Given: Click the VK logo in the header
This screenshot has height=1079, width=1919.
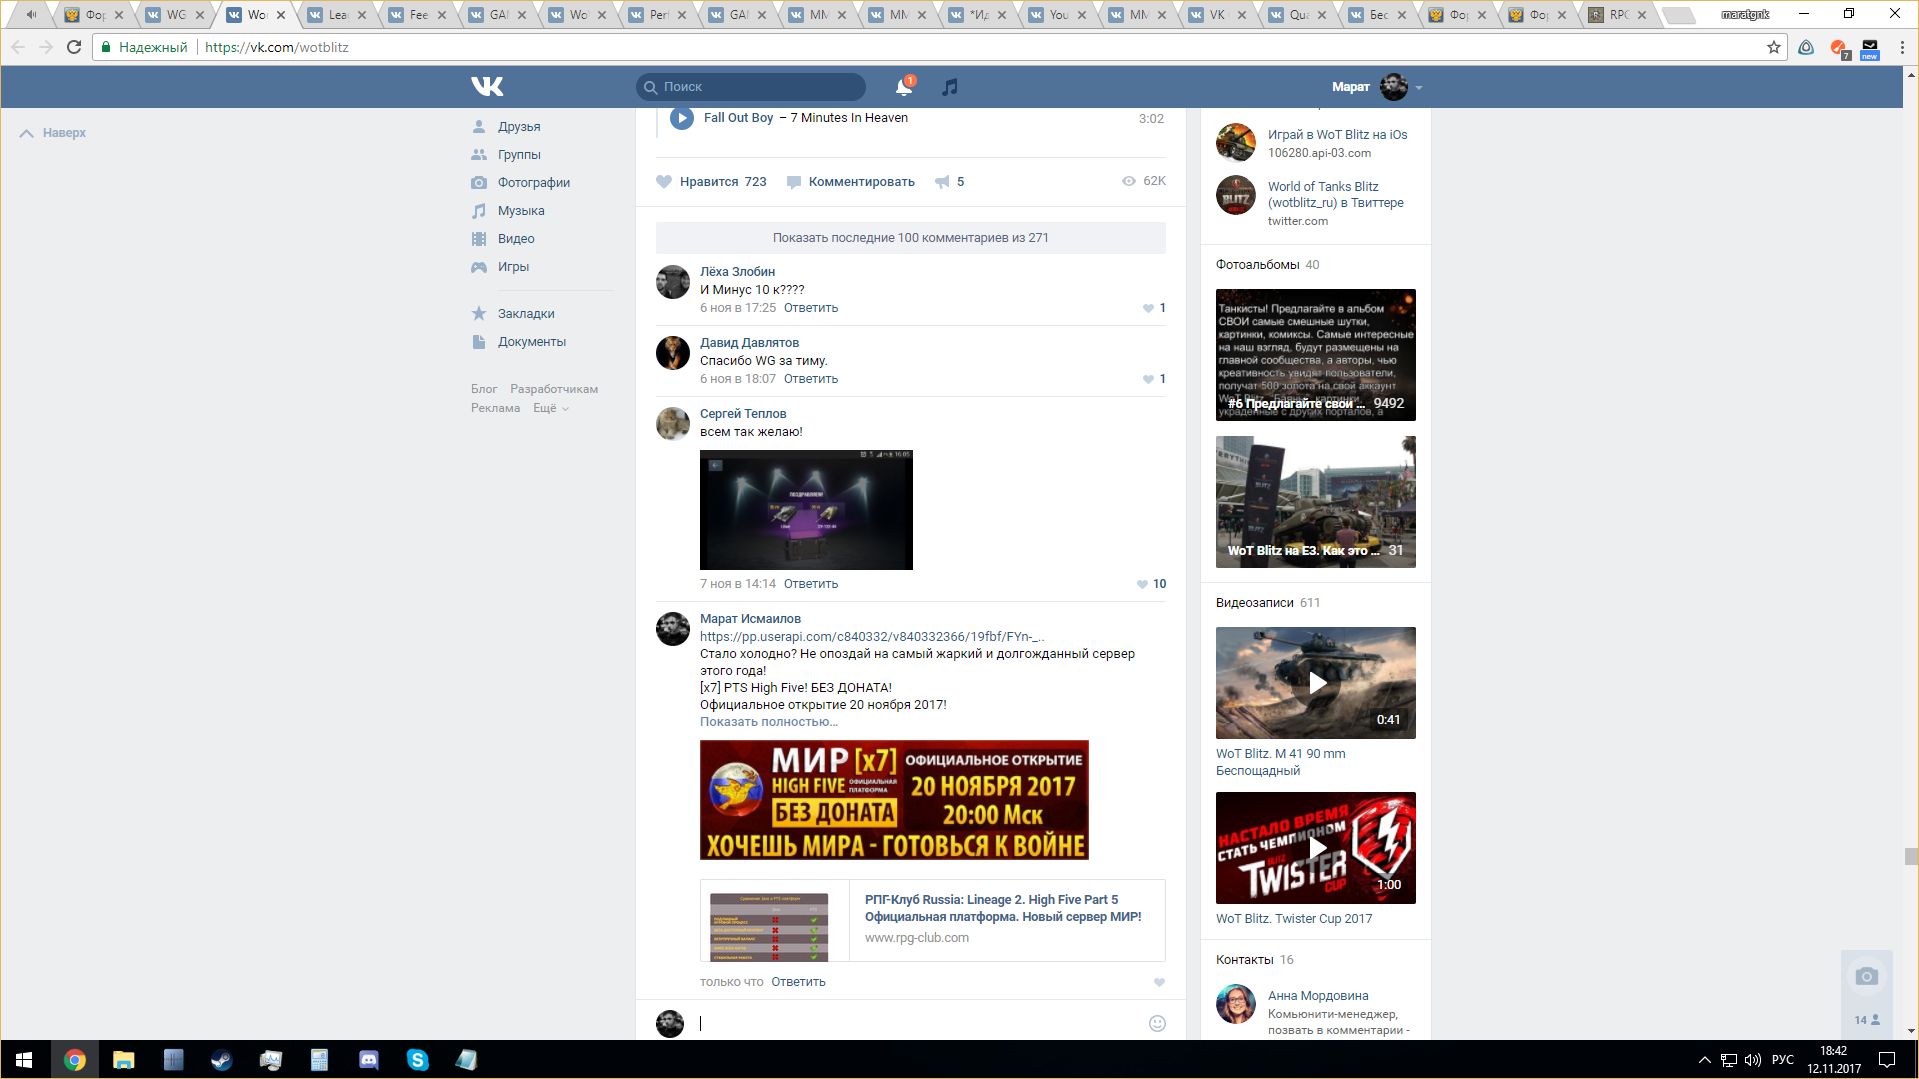Looking at the screenshot, I should [x=487, y=87].
